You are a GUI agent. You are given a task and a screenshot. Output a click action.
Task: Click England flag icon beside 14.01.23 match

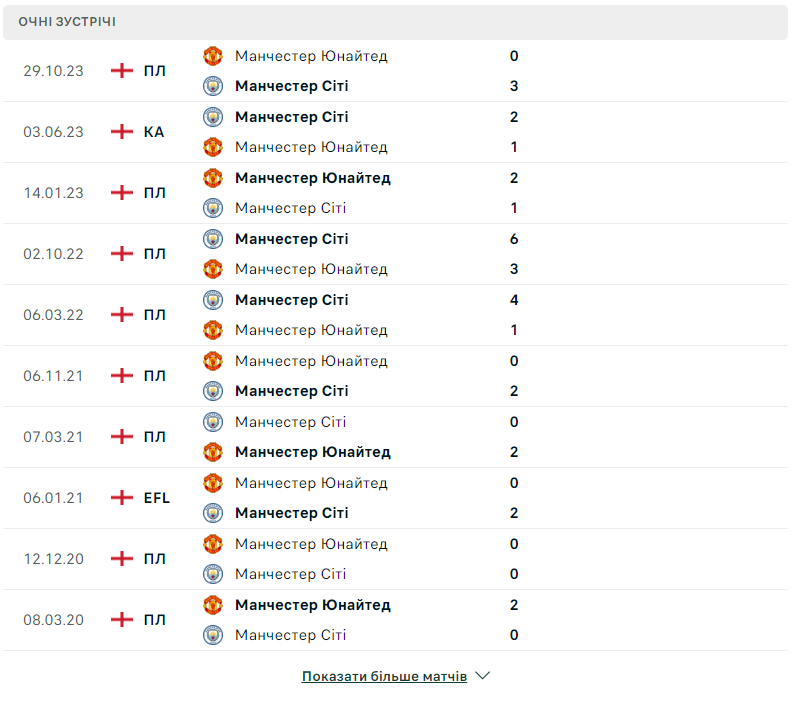[x=122, y=193]
